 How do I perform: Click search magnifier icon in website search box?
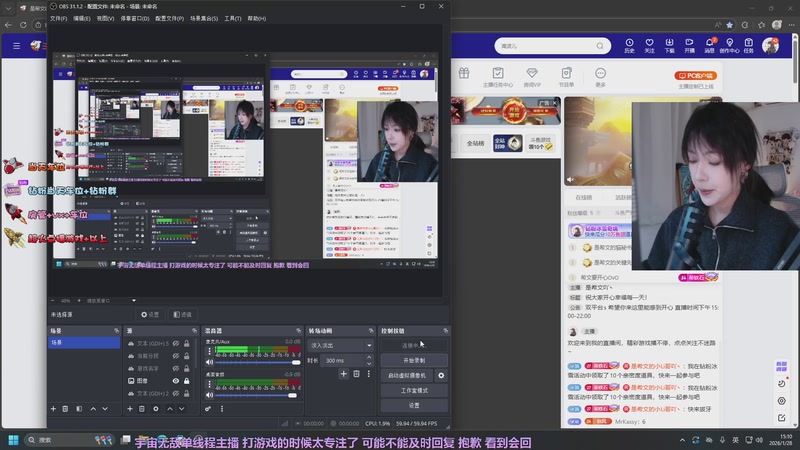tap(600, 46)
